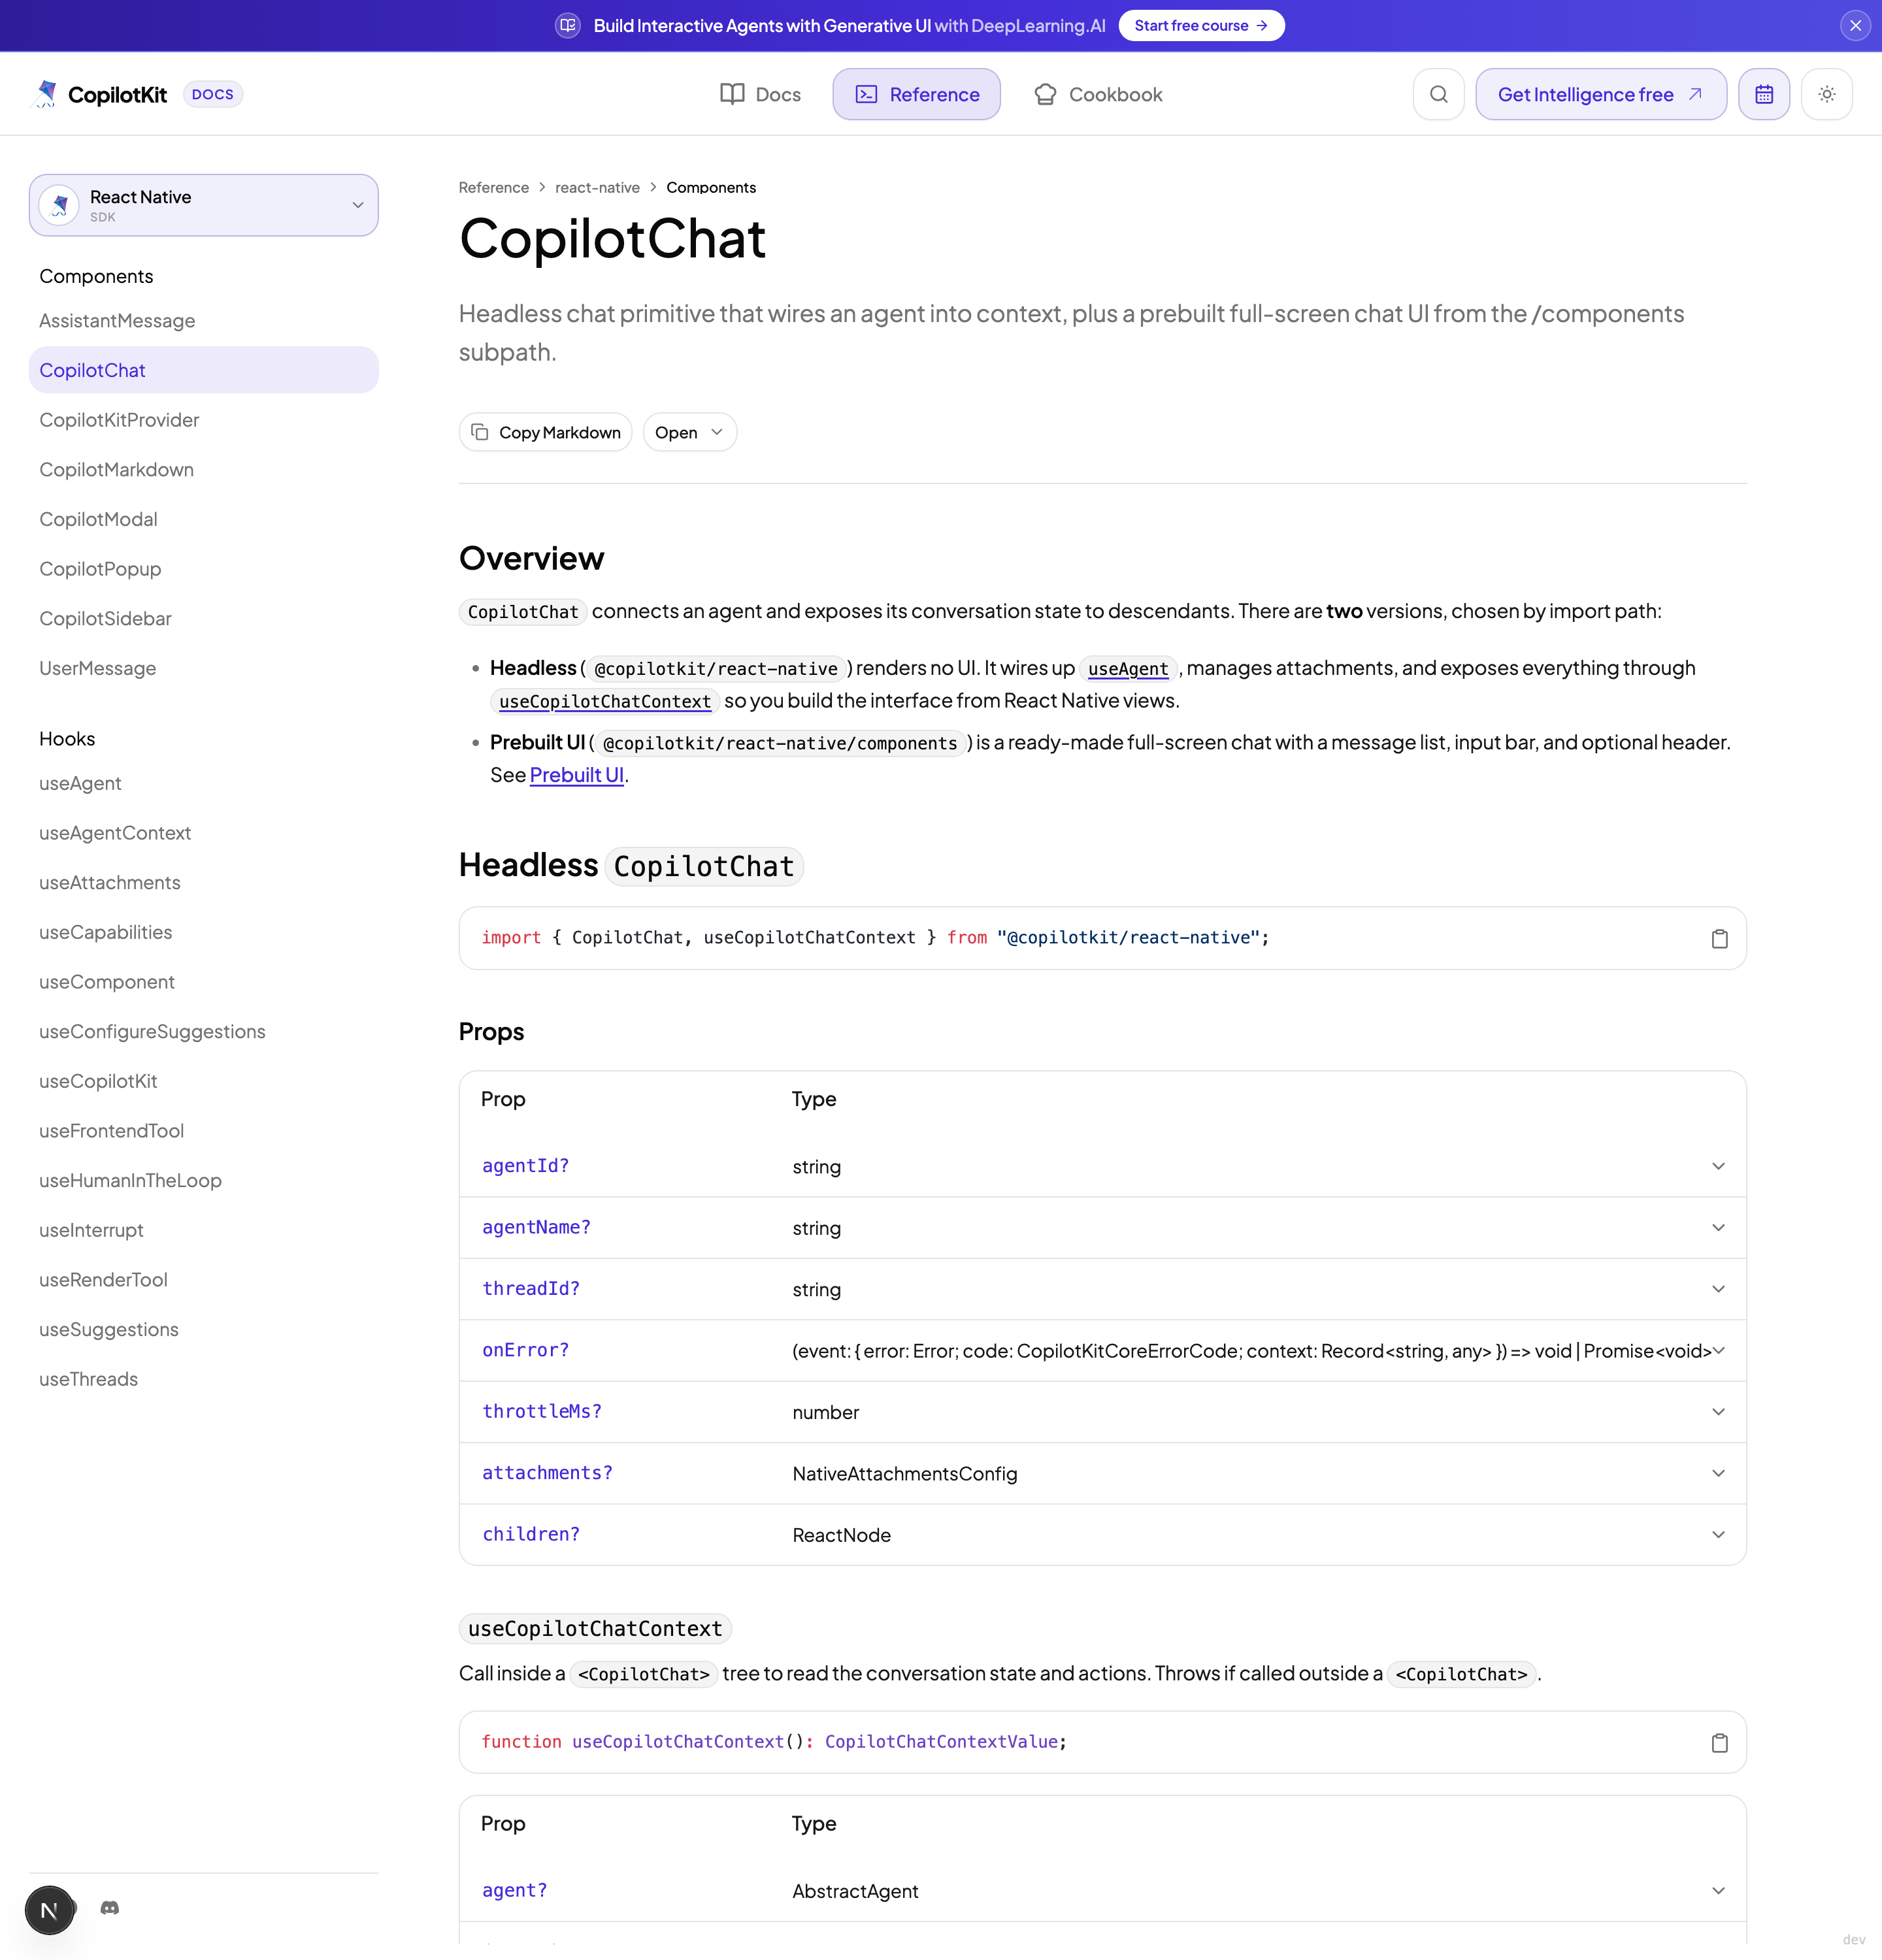Click the NativeAttachmentsConfig type text
The image size is (1882, 1960).
click(x=905, y=1474)
